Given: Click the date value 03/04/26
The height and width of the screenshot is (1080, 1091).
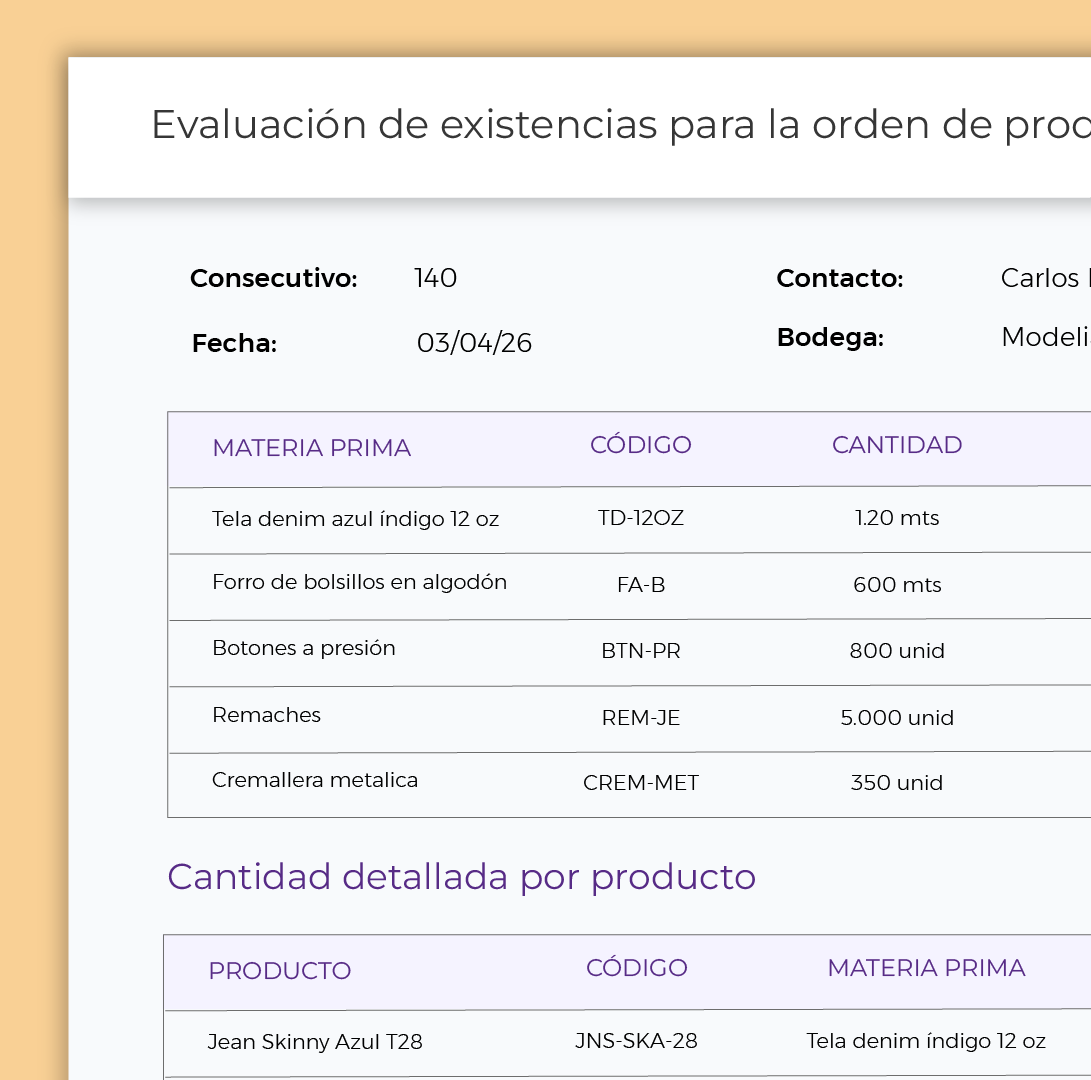Looking at the screenshot, I should click(x=475, y=343).
